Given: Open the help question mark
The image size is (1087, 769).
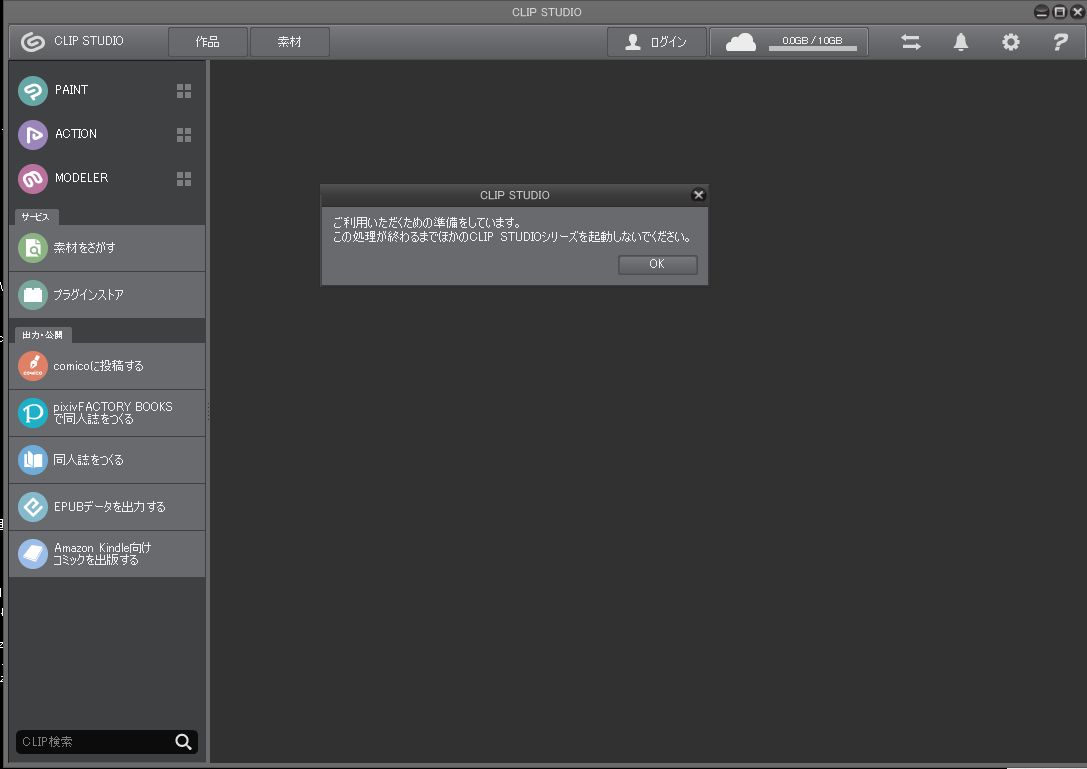Looking at the screenshot, I should tap(1060, 42).
